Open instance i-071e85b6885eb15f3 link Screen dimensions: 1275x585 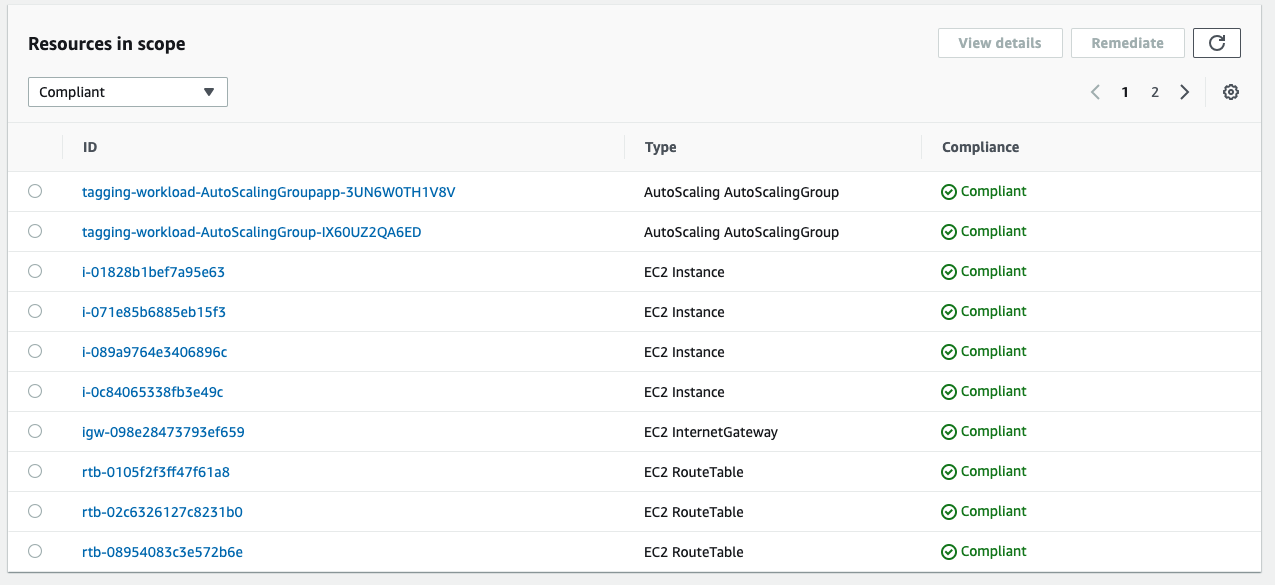point(154,312)
